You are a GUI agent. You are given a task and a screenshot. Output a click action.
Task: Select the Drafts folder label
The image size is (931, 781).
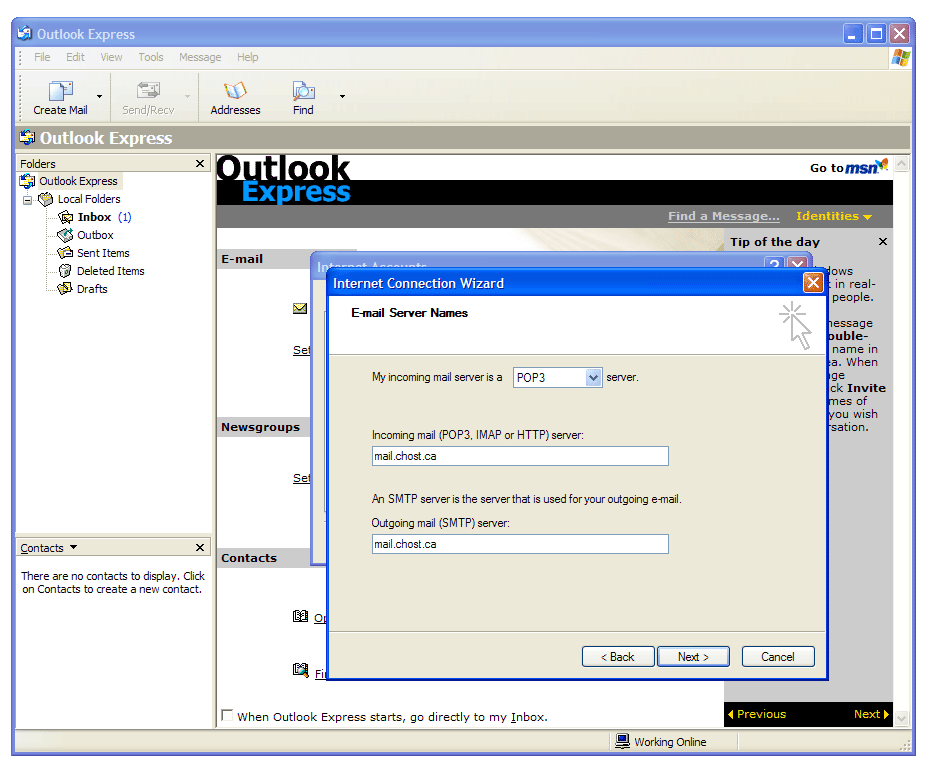click(92, 289)
